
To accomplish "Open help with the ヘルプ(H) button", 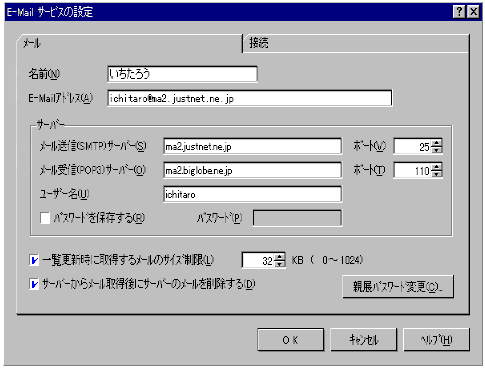I will [x=436, y=340].
